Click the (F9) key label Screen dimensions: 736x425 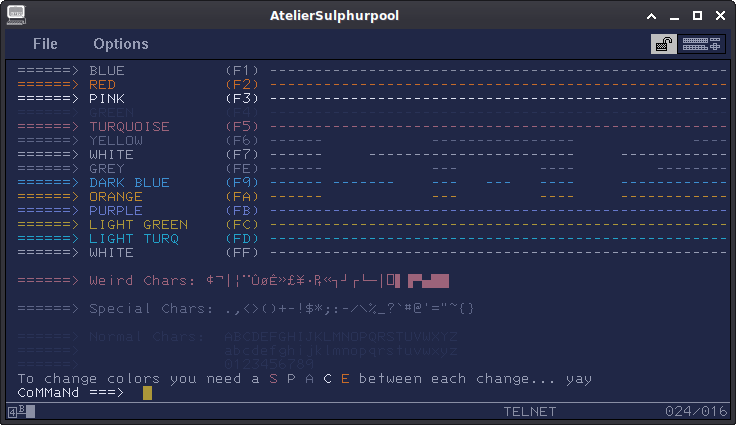242,183
